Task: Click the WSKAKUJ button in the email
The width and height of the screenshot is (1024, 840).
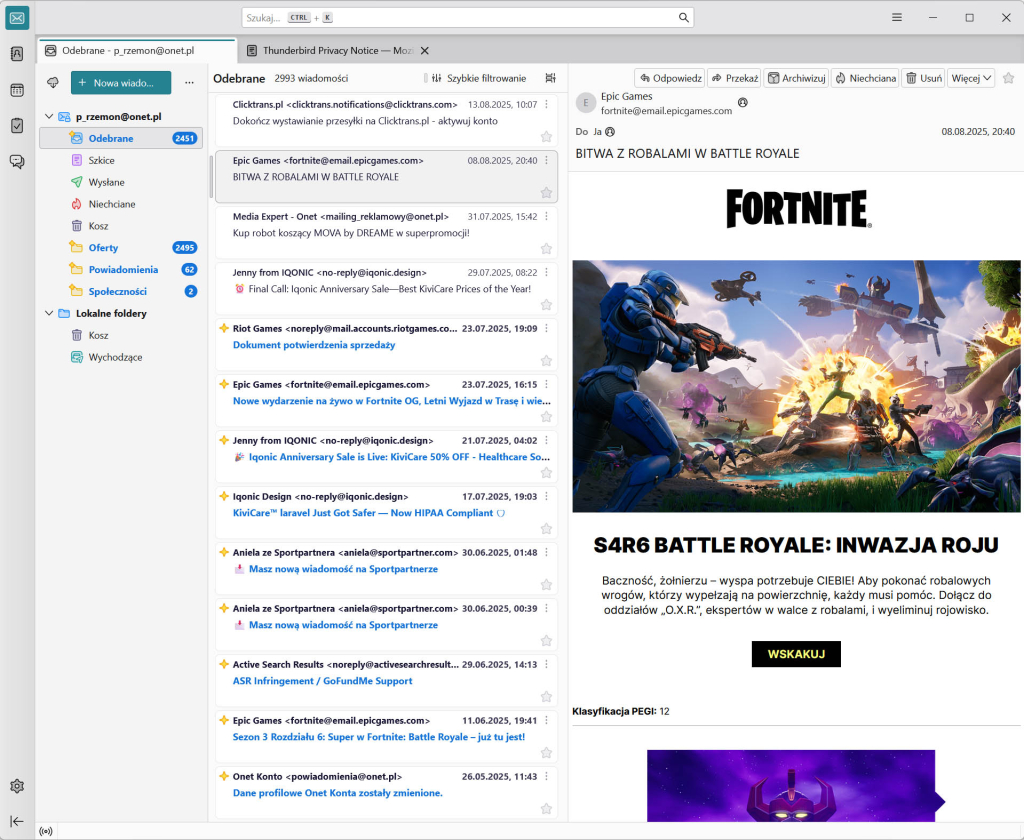Action: (796, 654)
